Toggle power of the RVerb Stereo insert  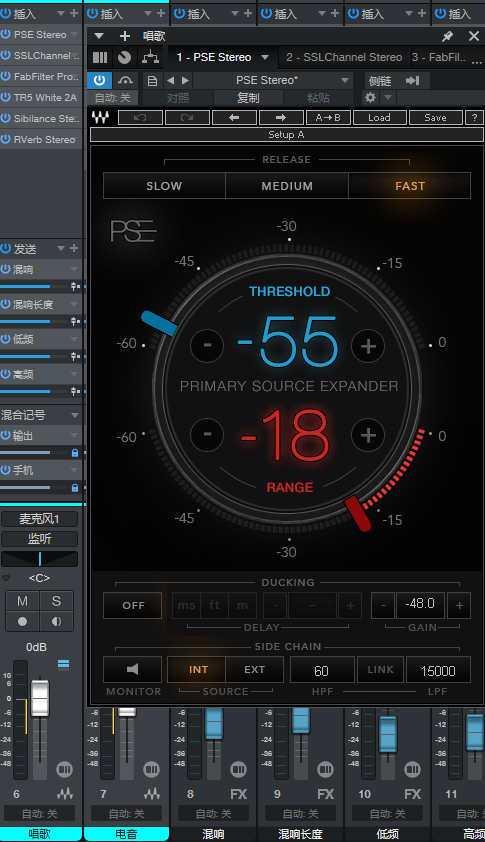(5, 139)
